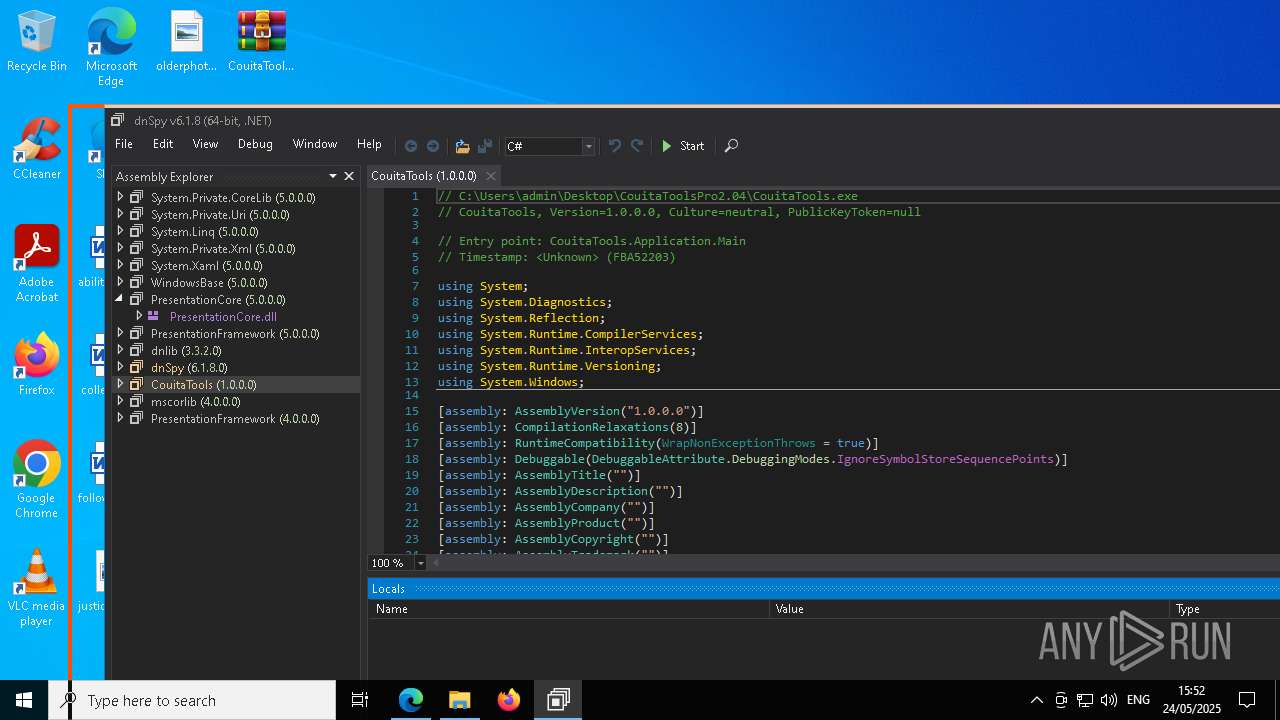
Task: Start debugging with the Start button
Action: [x=683, y=146]
